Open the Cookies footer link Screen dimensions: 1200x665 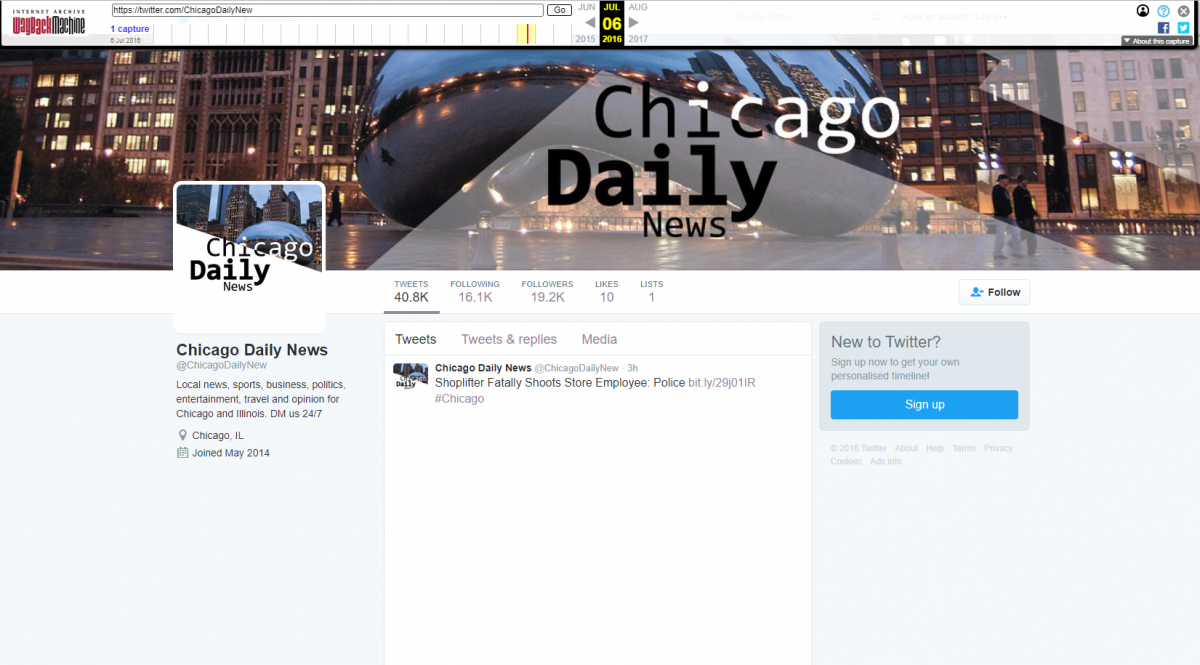pos(846,461)
